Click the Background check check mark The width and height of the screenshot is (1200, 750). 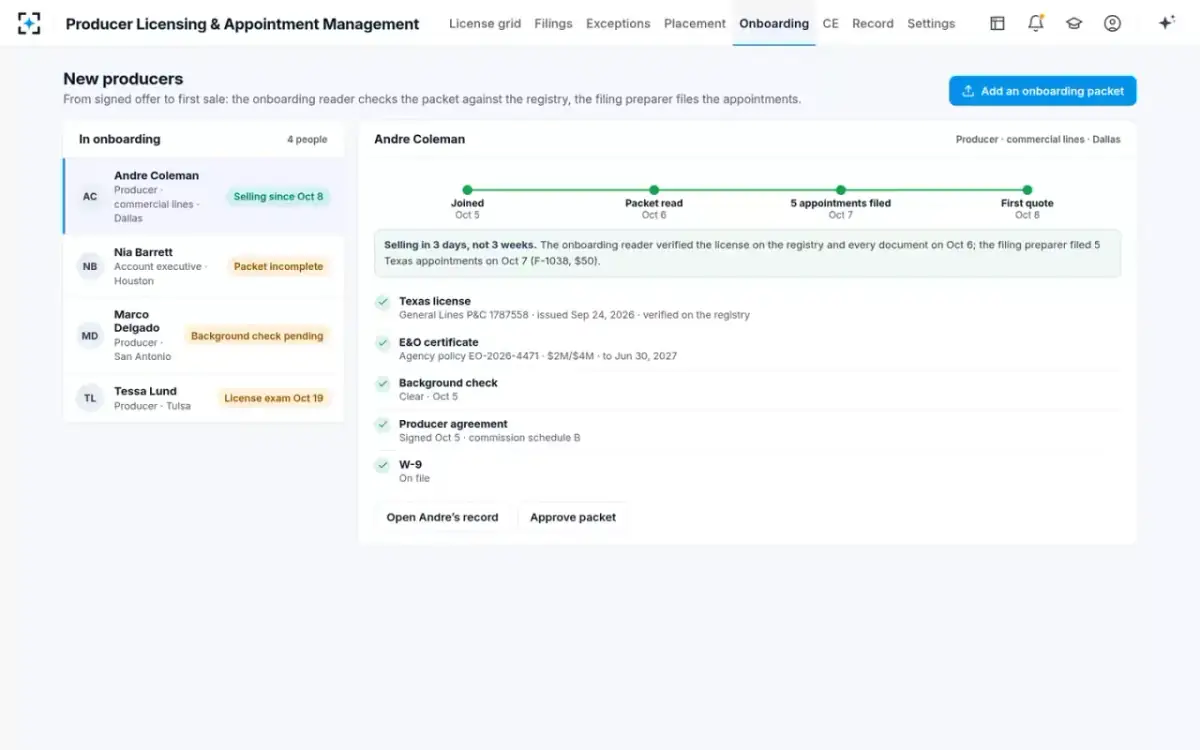382,384
